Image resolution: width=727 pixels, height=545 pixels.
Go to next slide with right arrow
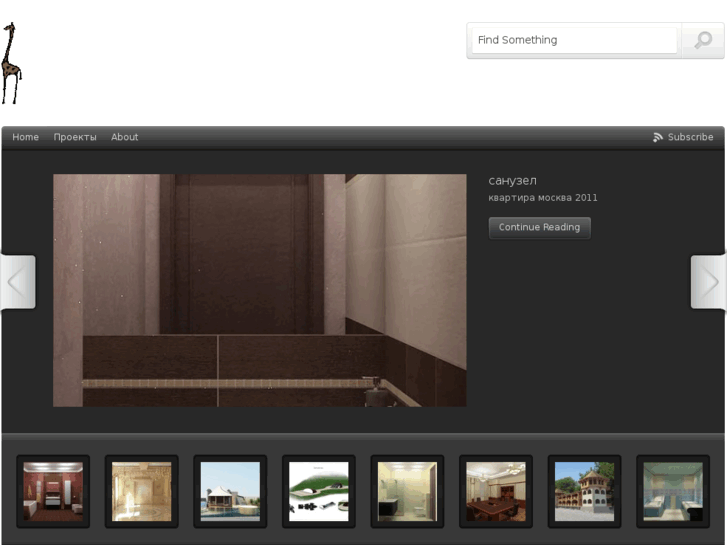(708, 282)
